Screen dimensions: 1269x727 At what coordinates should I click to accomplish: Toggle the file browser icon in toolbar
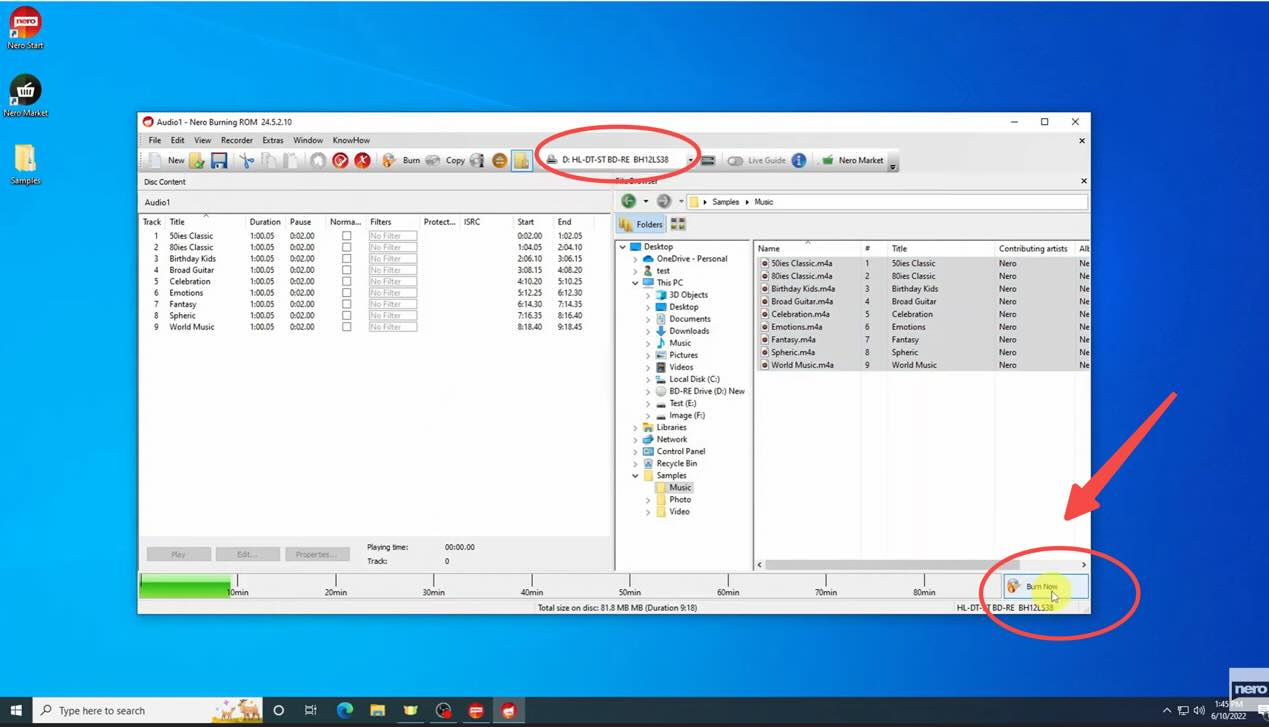point(521,160)
